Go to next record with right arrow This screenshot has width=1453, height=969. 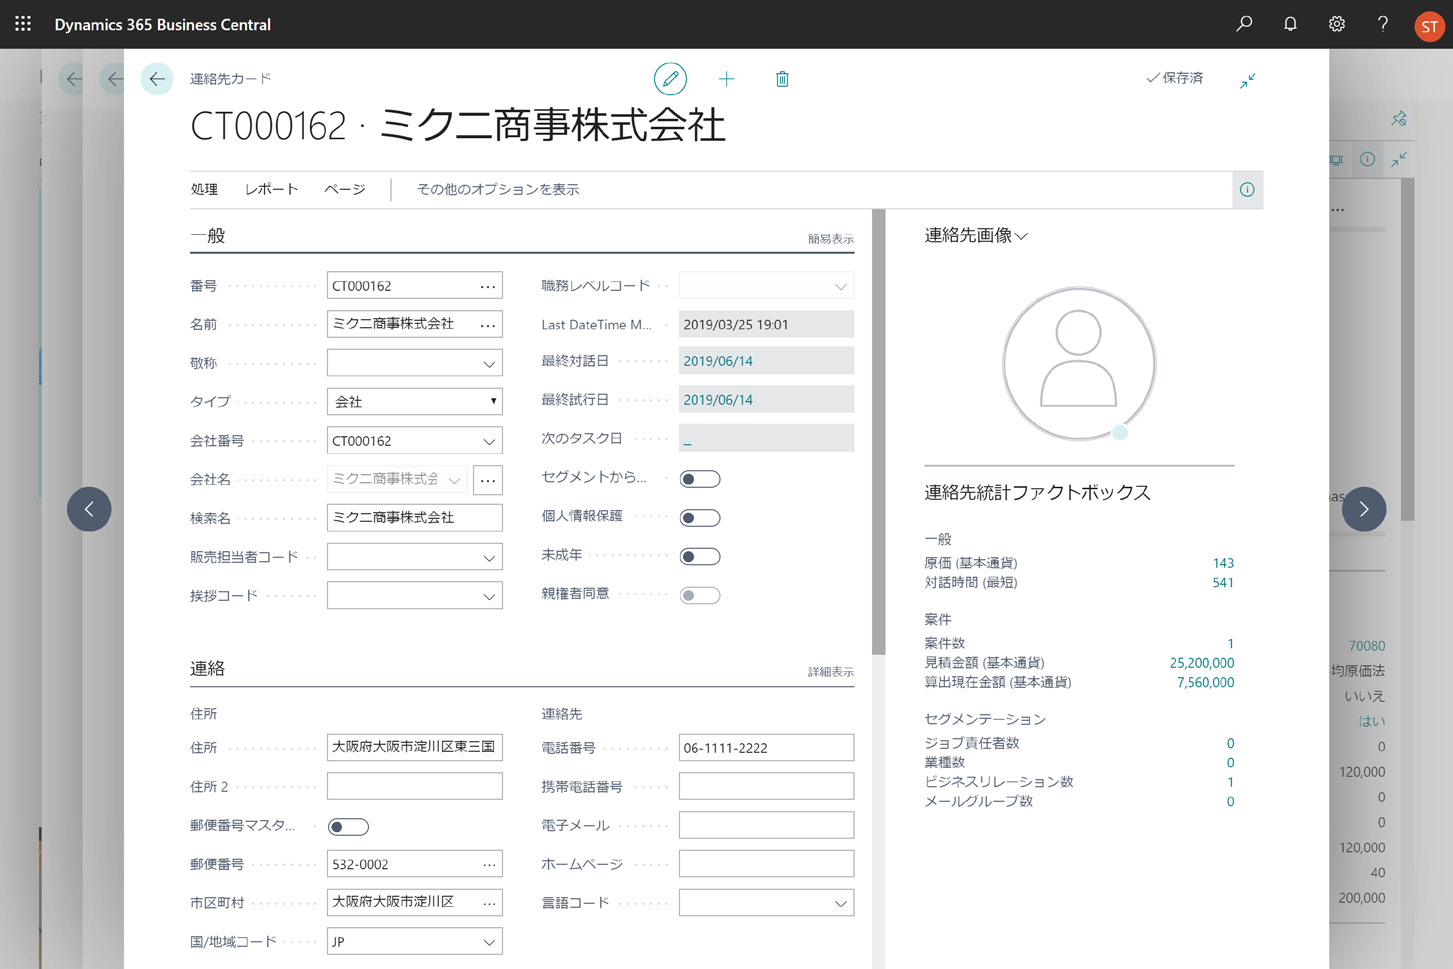[x=1363, y=509]
